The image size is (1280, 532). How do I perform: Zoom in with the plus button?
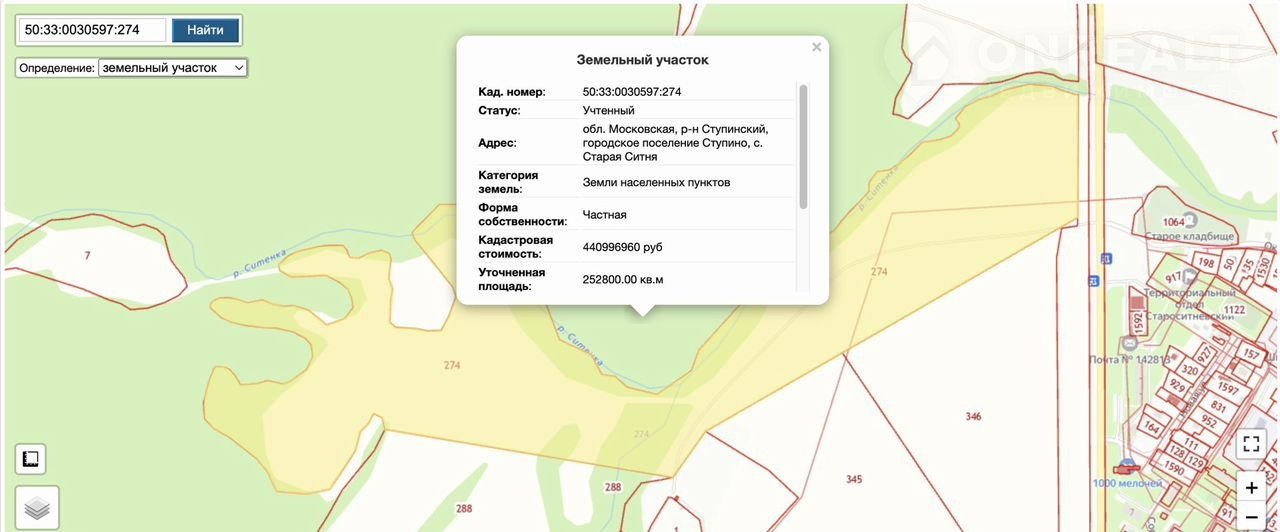[1251, 488]
